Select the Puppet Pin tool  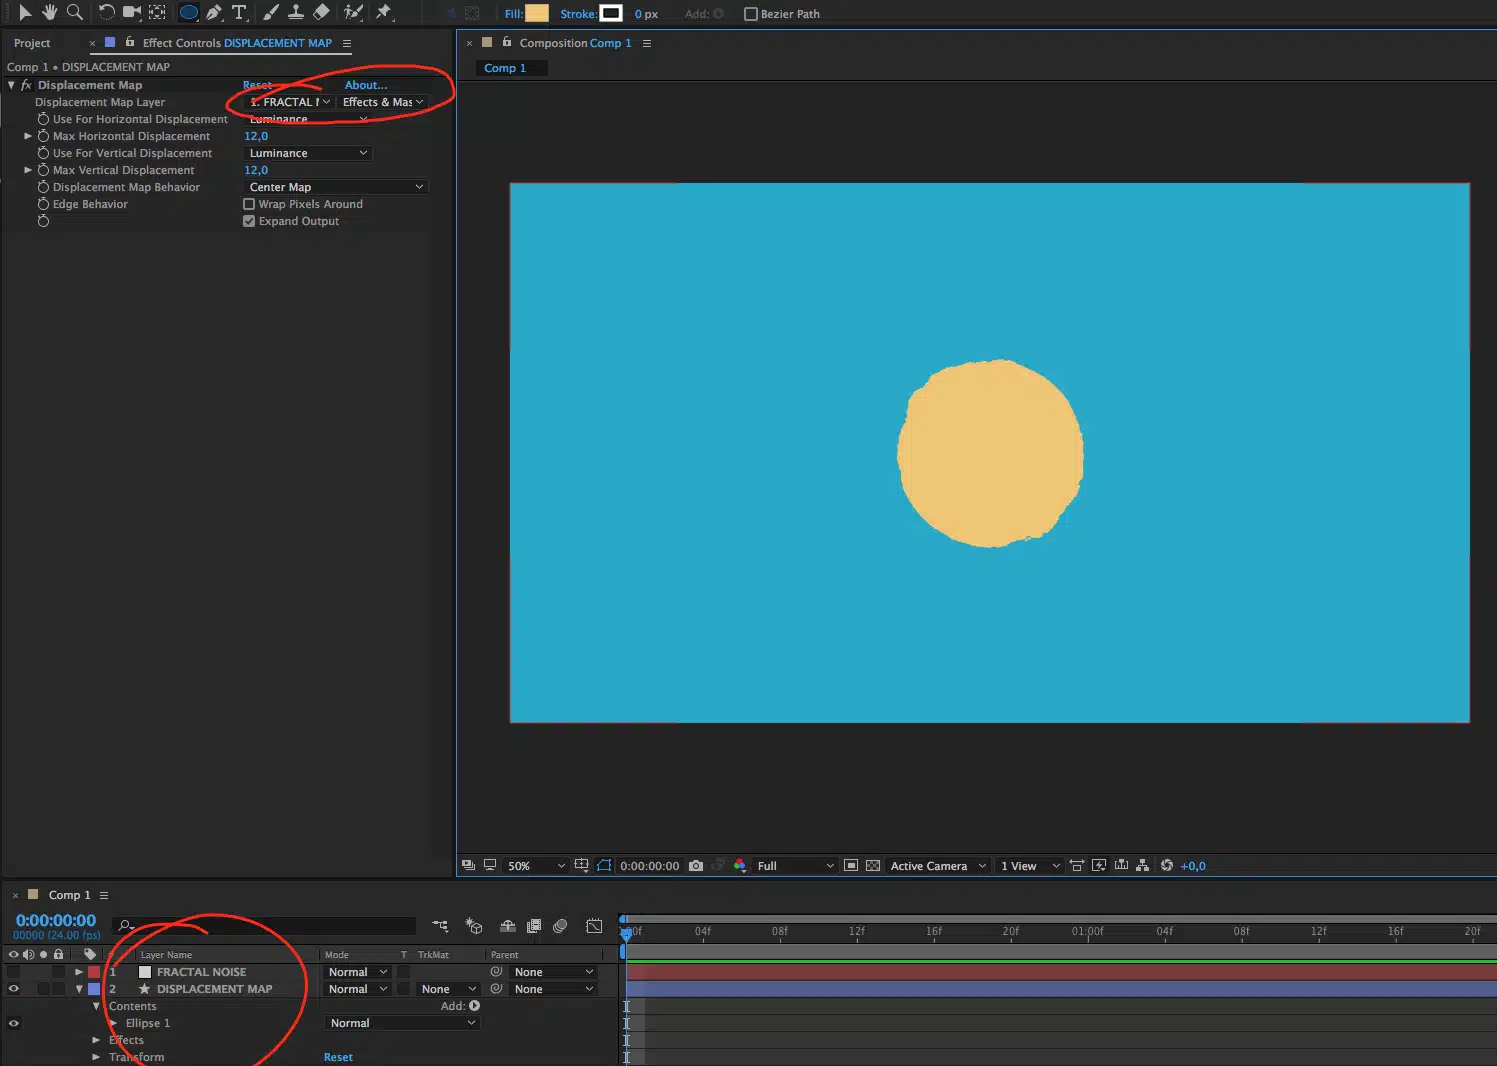coord(384,12)
